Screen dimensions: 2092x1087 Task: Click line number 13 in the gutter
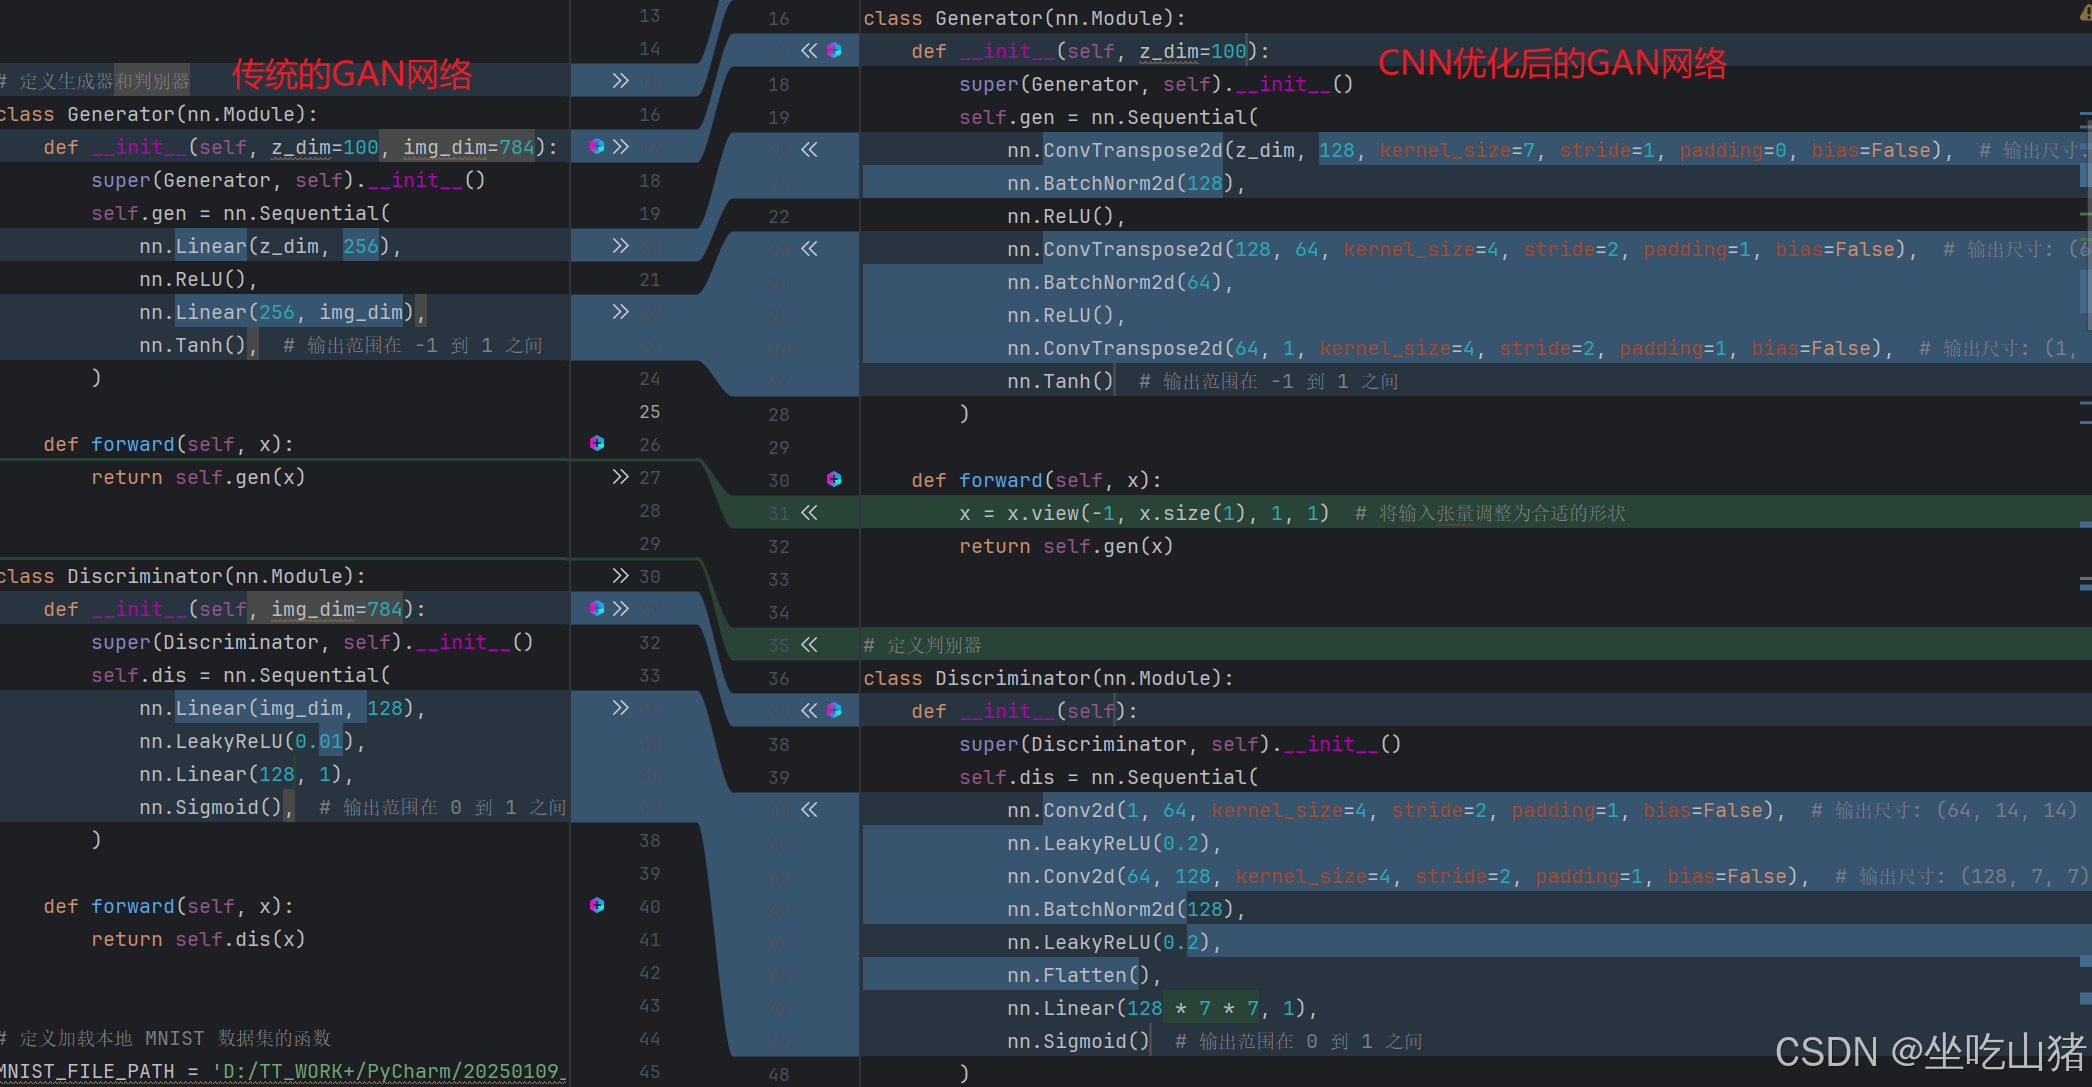tap(650, 16)
